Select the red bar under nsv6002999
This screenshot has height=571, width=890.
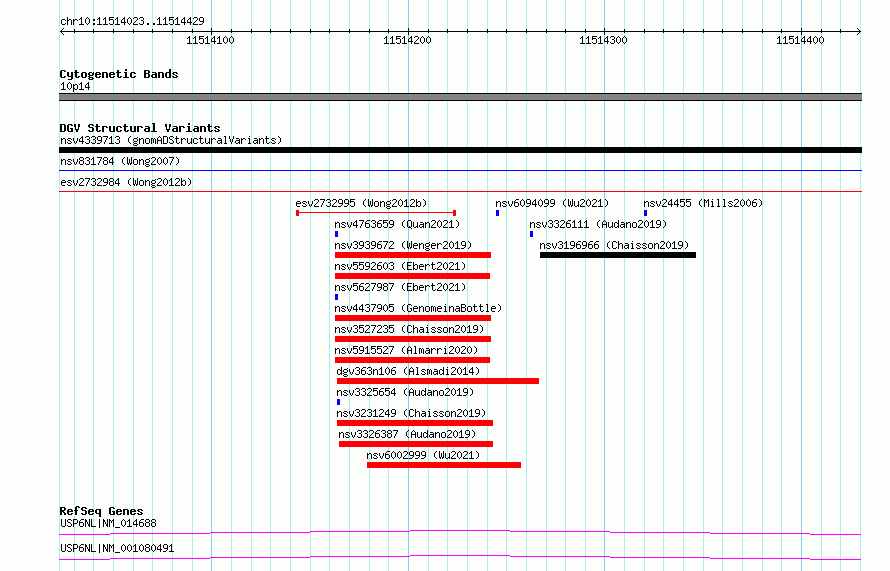coord(444,465)
